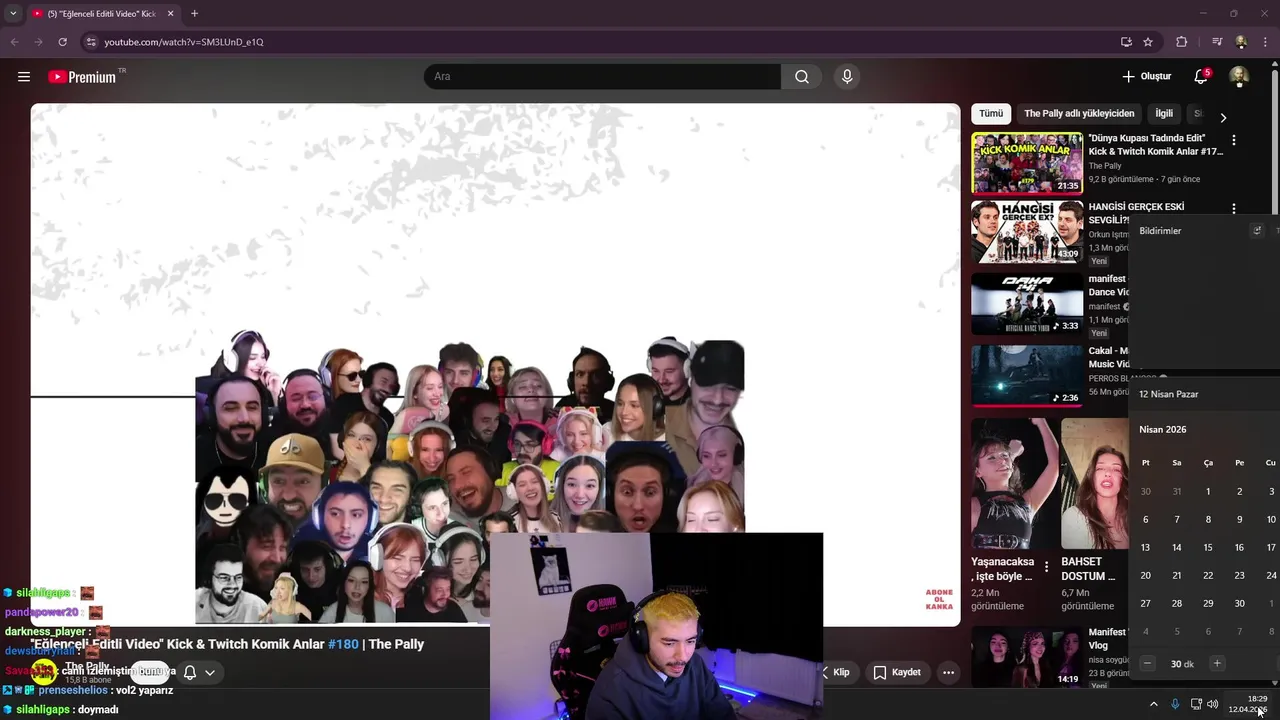Open taskbar volume speaker icon
The image size is (1280, 720).
1213,704
